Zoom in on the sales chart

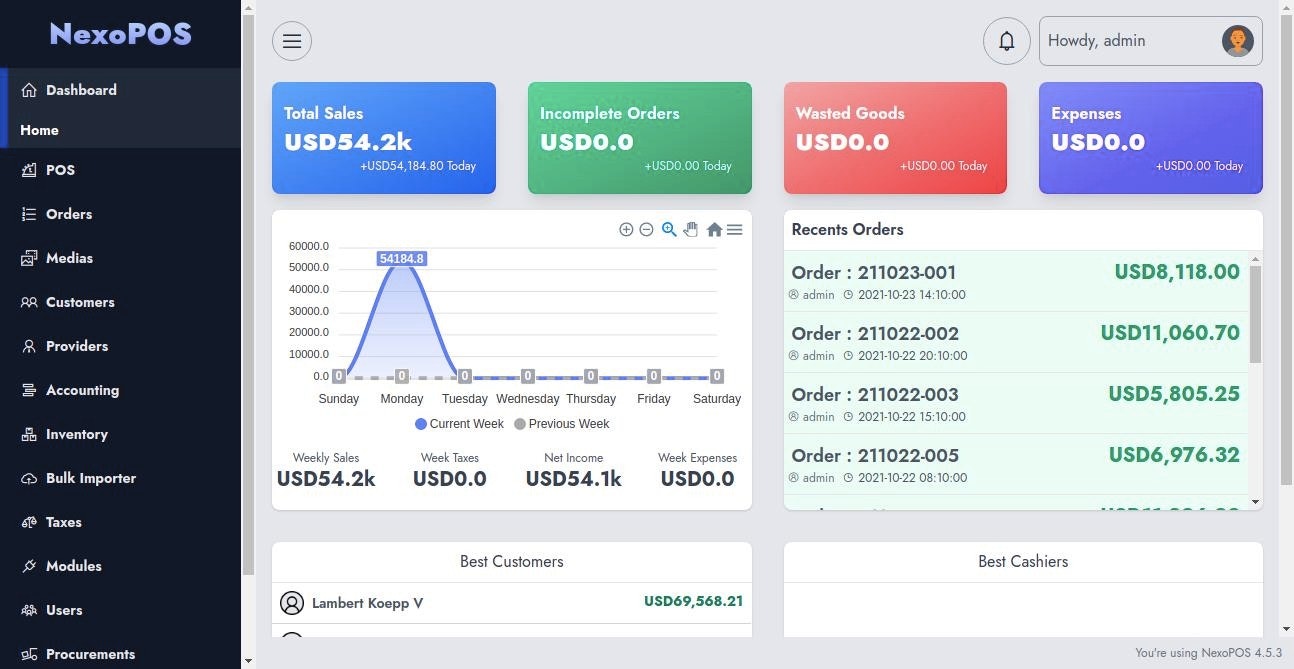pos(627,229)
